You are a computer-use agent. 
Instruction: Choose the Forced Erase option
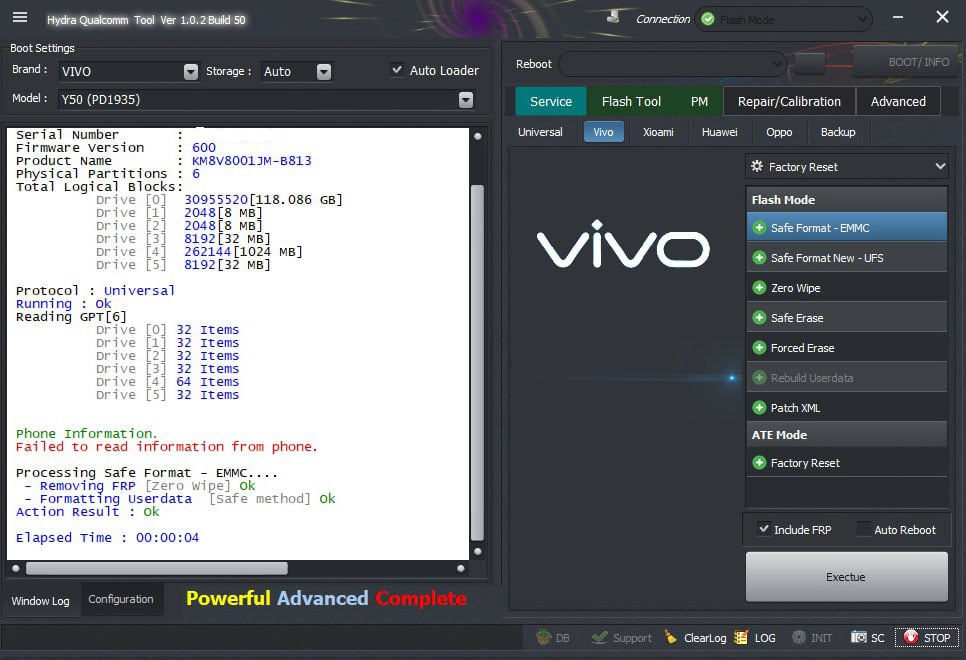click(846, 348)
